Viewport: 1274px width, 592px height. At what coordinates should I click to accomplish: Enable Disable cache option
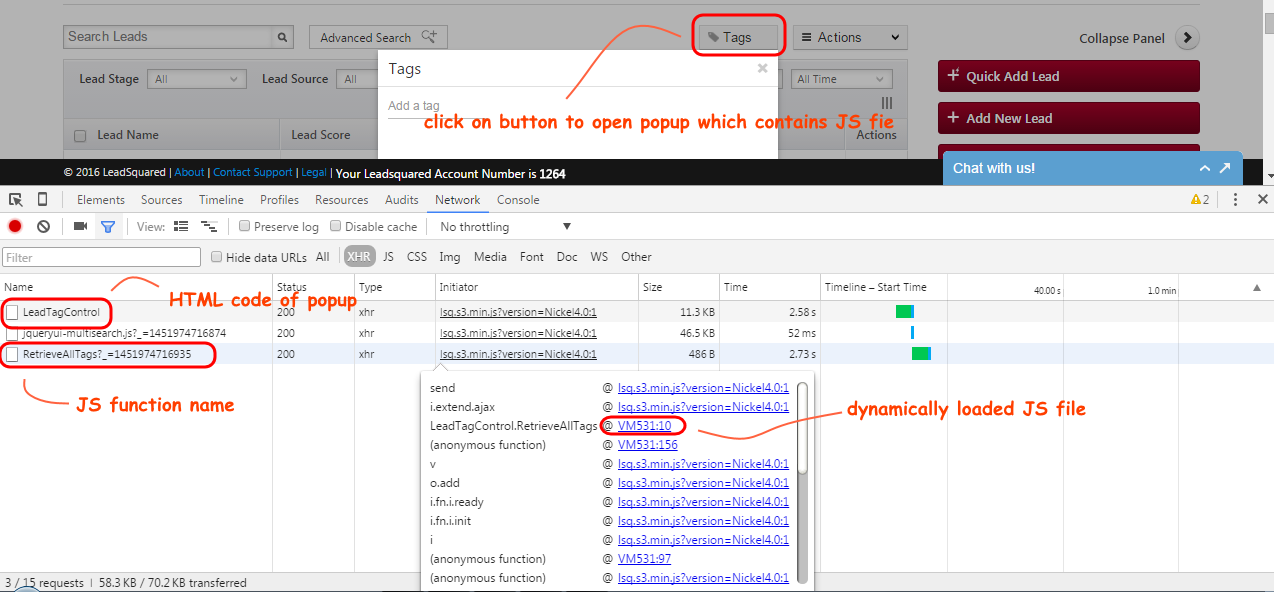click(x=335, y=226)
